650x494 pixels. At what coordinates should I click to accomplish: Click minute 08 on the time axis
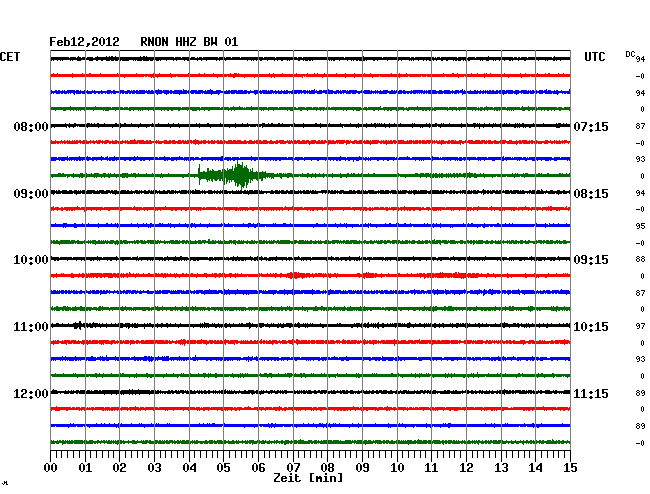327,468
